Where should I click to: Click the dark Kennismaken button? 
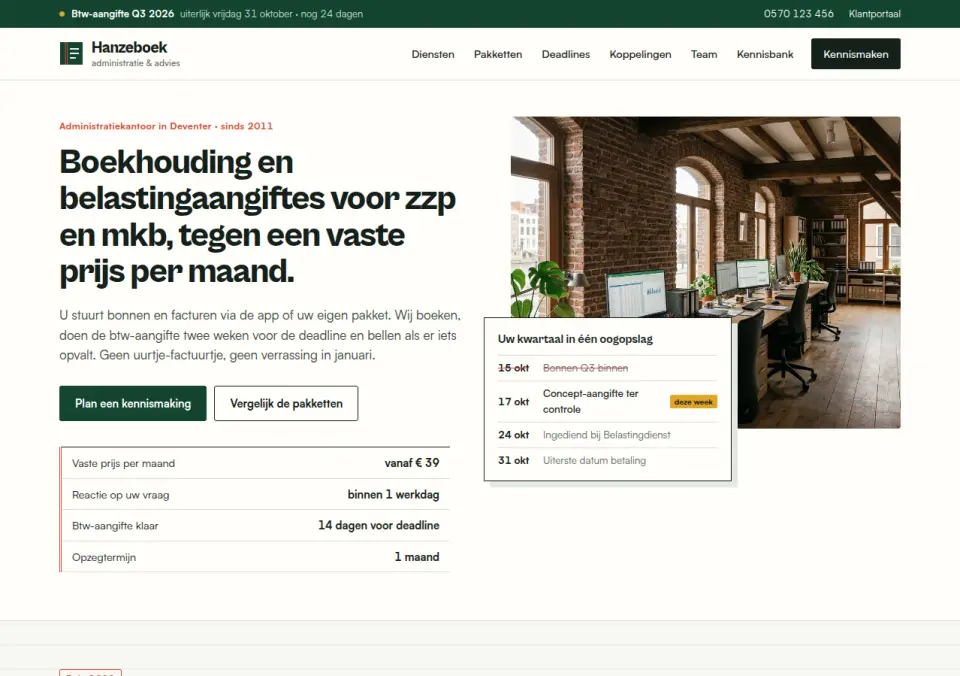[x=855, y=54]
